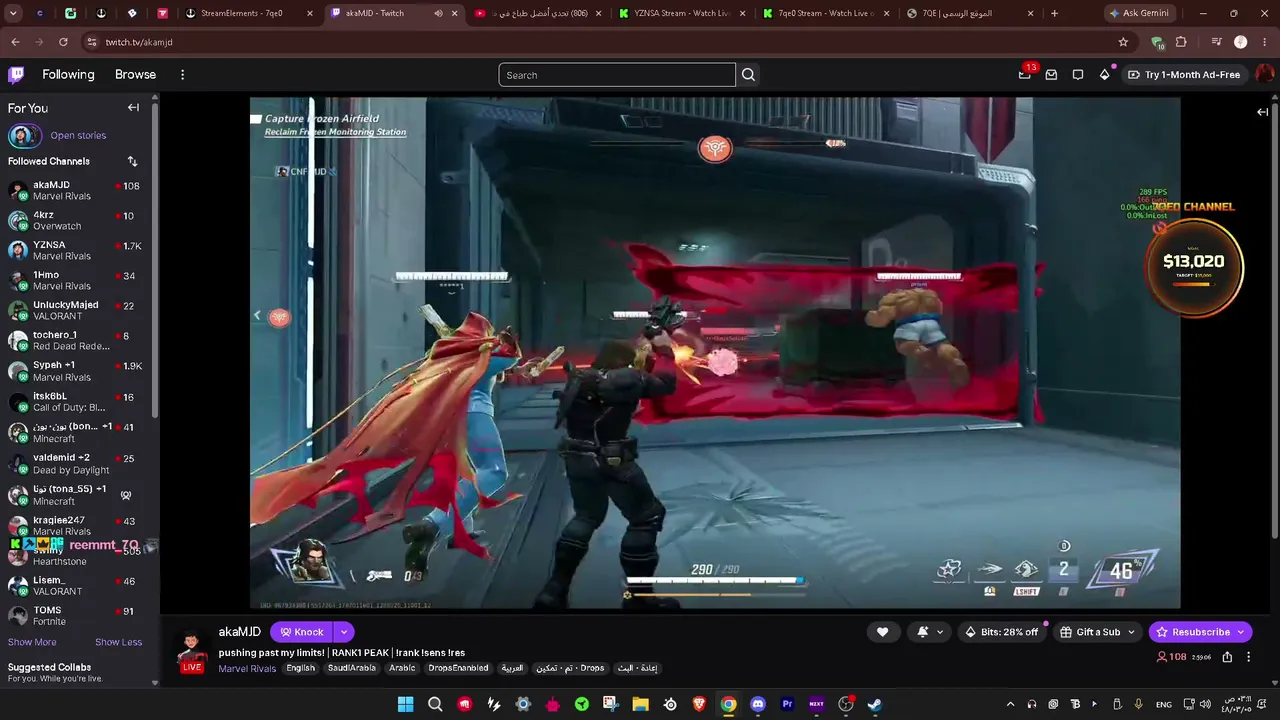
Task: Click the Open stories link
Action: 78,136
